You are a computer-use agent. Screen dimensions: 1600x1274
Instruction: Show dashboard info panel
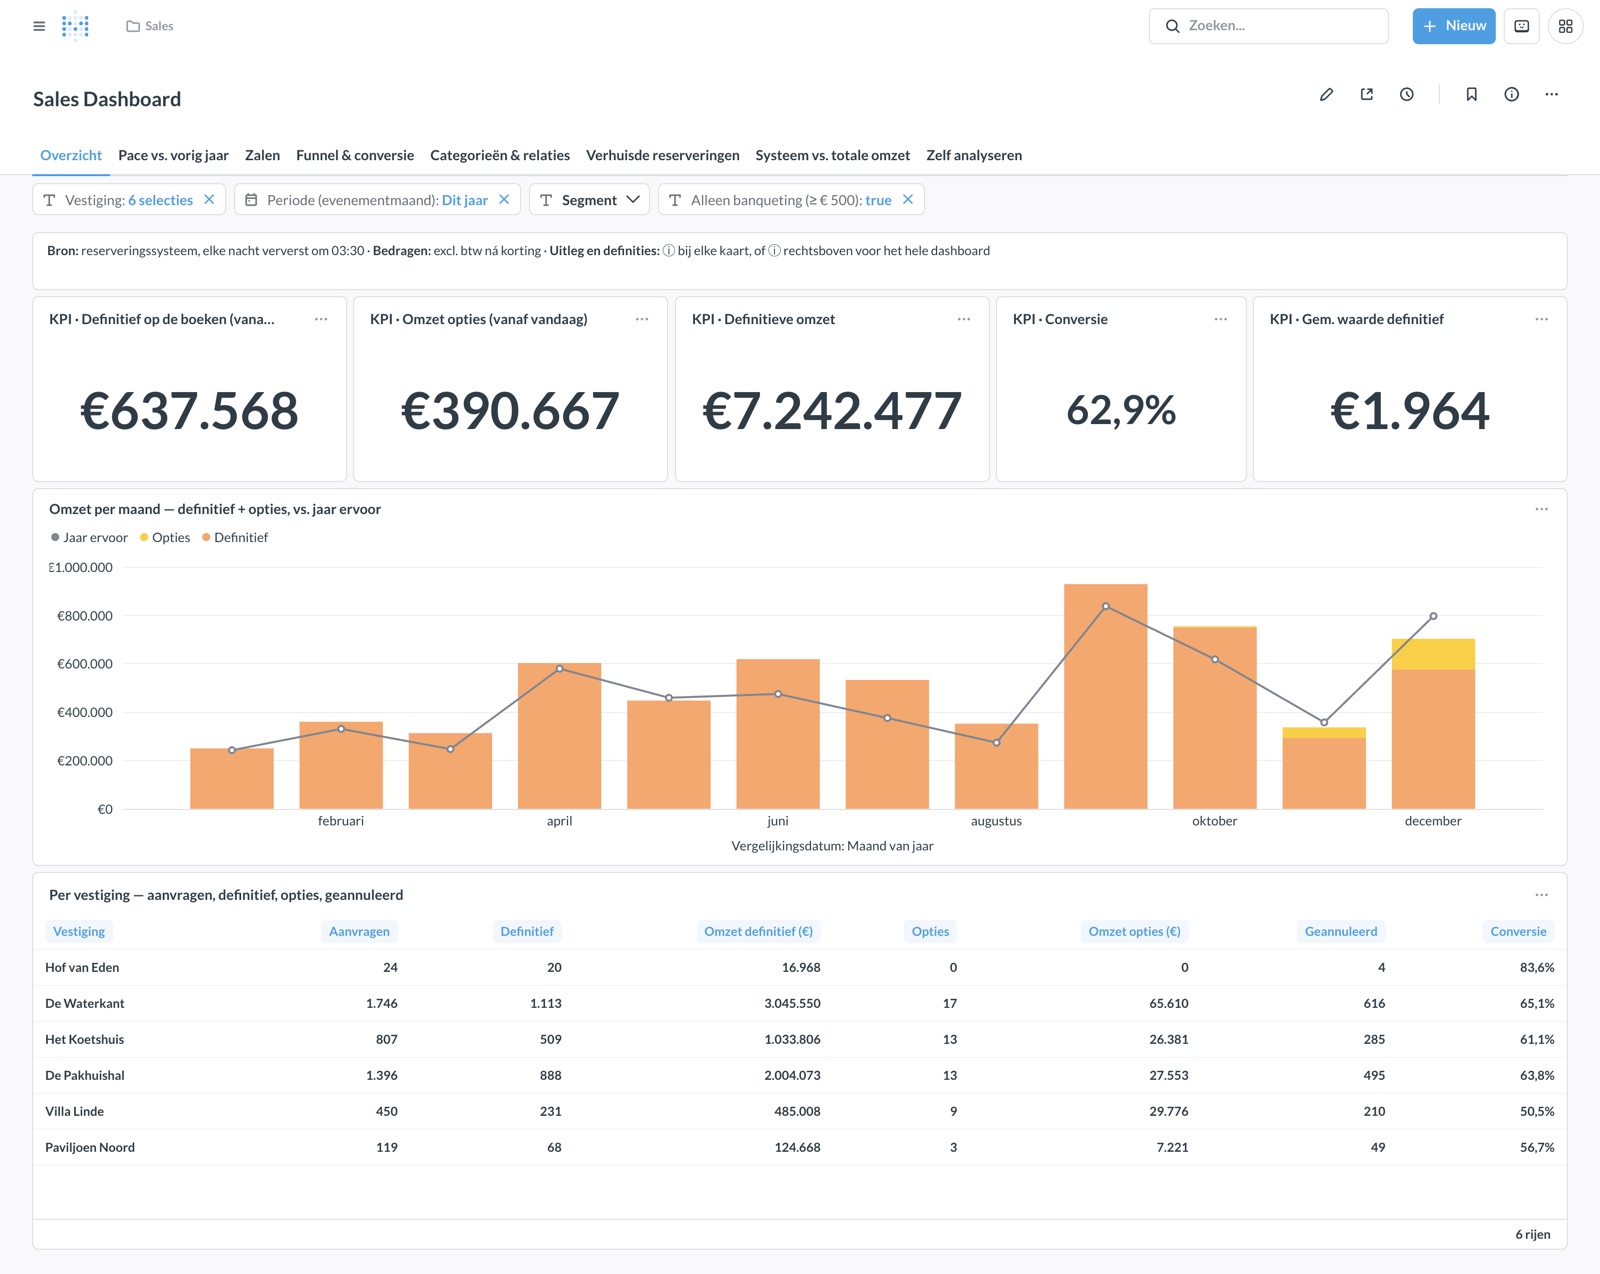click(x=1511, y=94)
